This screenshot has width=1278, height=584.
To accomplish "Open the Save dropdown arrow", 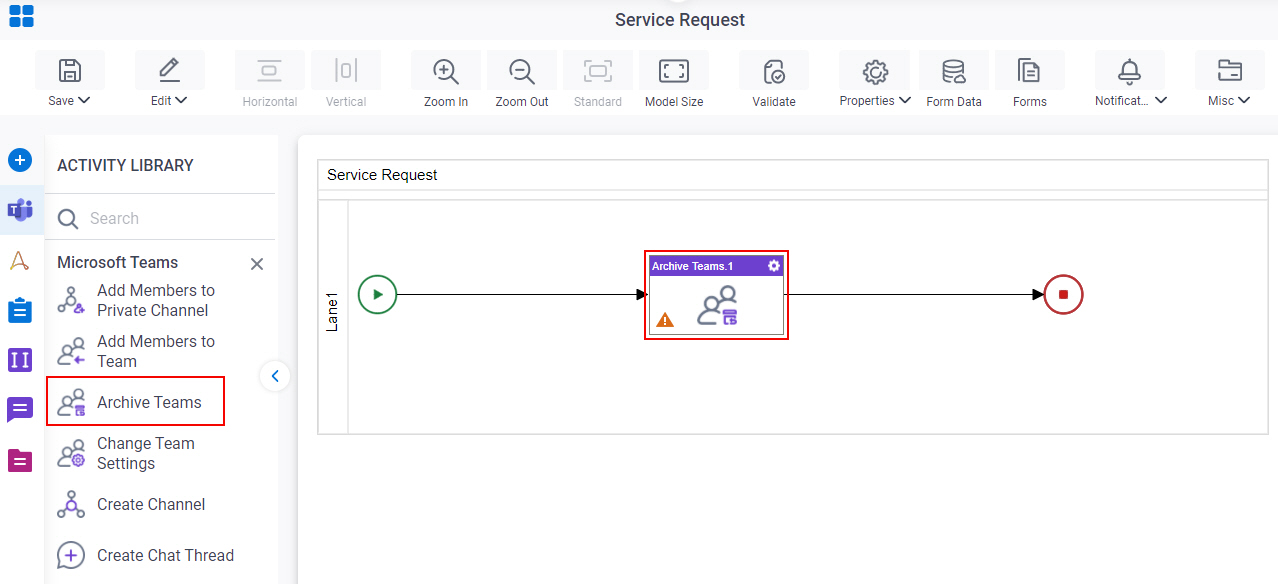I will pyautogui.click(x=84, y=100).
